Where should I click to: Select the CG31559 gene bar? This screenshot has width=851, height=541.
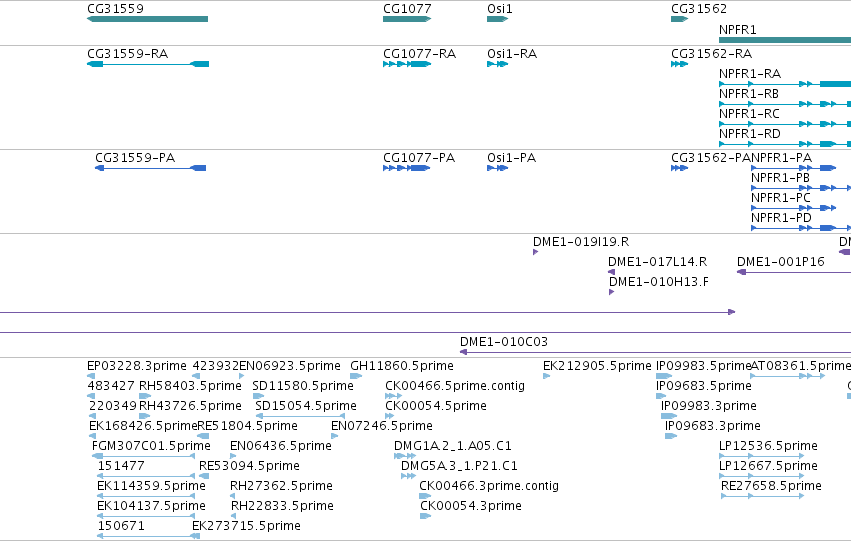click(x=148, y=19)
